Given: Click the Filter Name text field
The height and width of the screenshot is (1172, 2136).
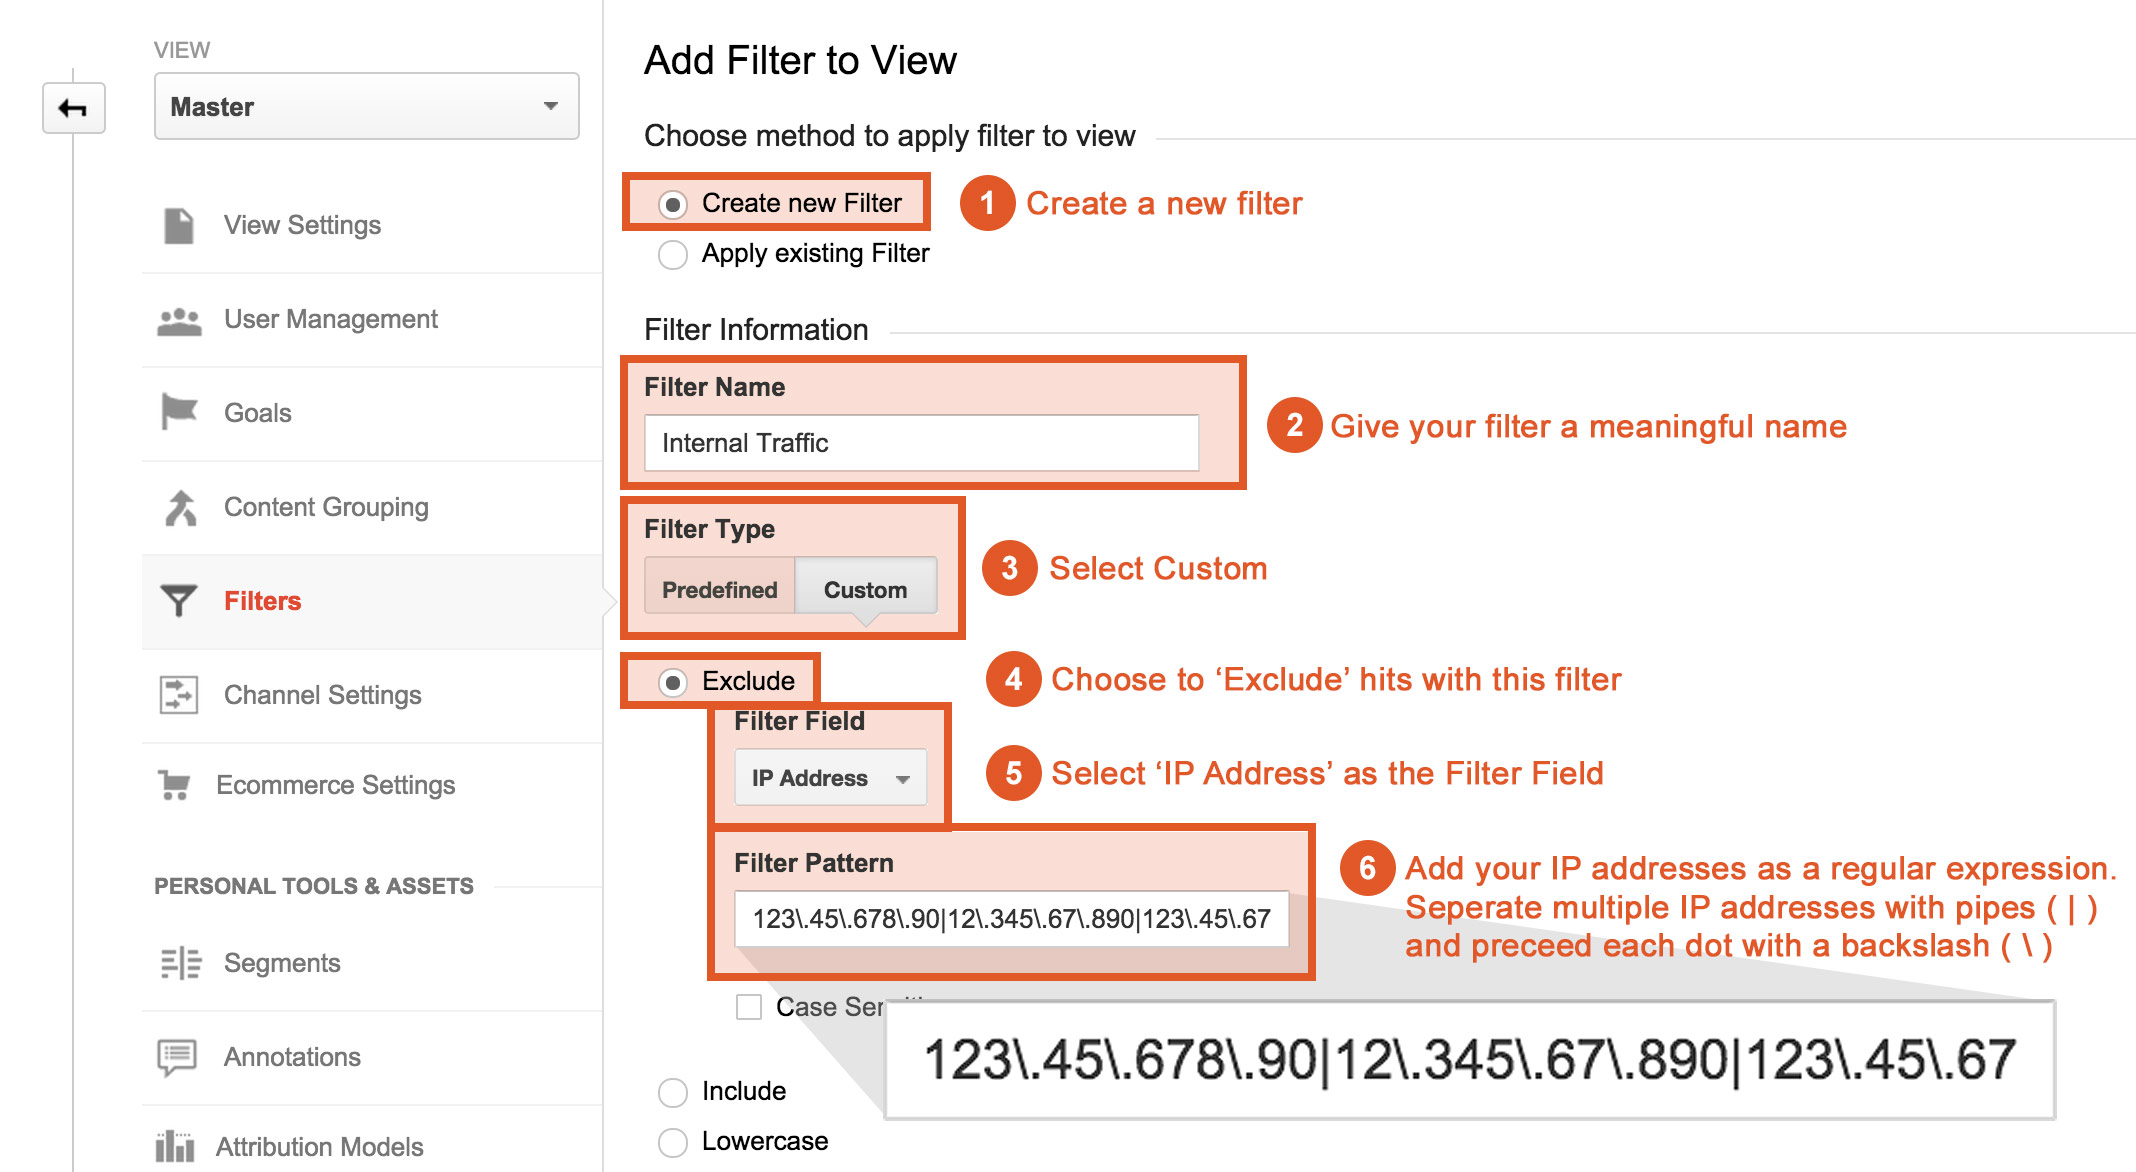Looking at the screenshot, I should [x=921, y=443].
